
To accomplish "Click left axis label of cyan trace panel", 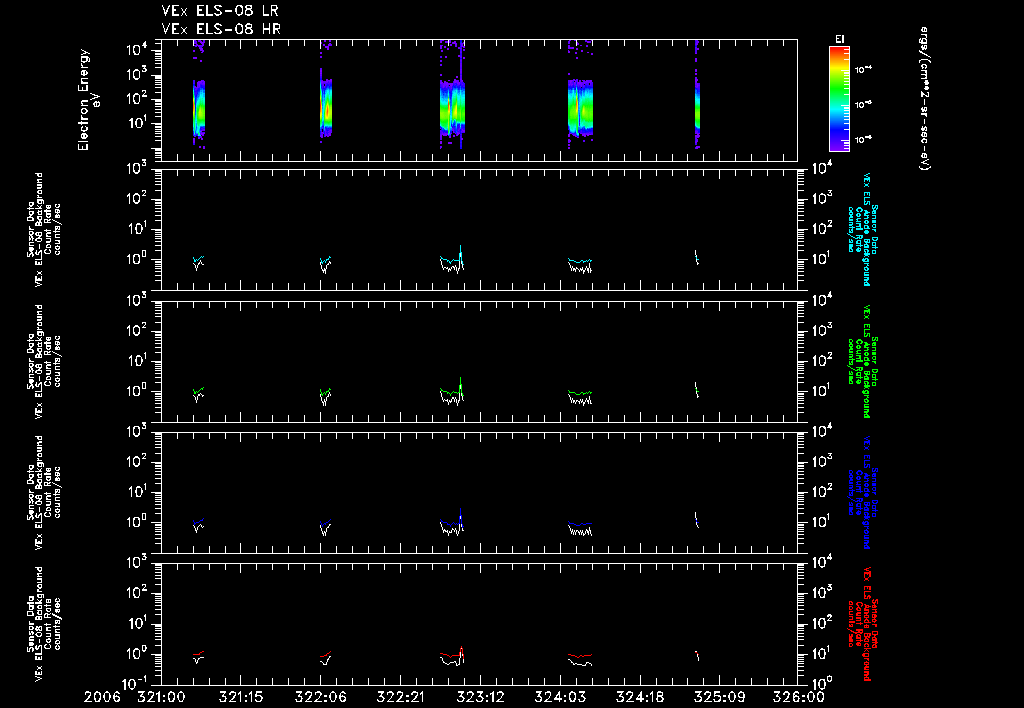I will 44,229.
